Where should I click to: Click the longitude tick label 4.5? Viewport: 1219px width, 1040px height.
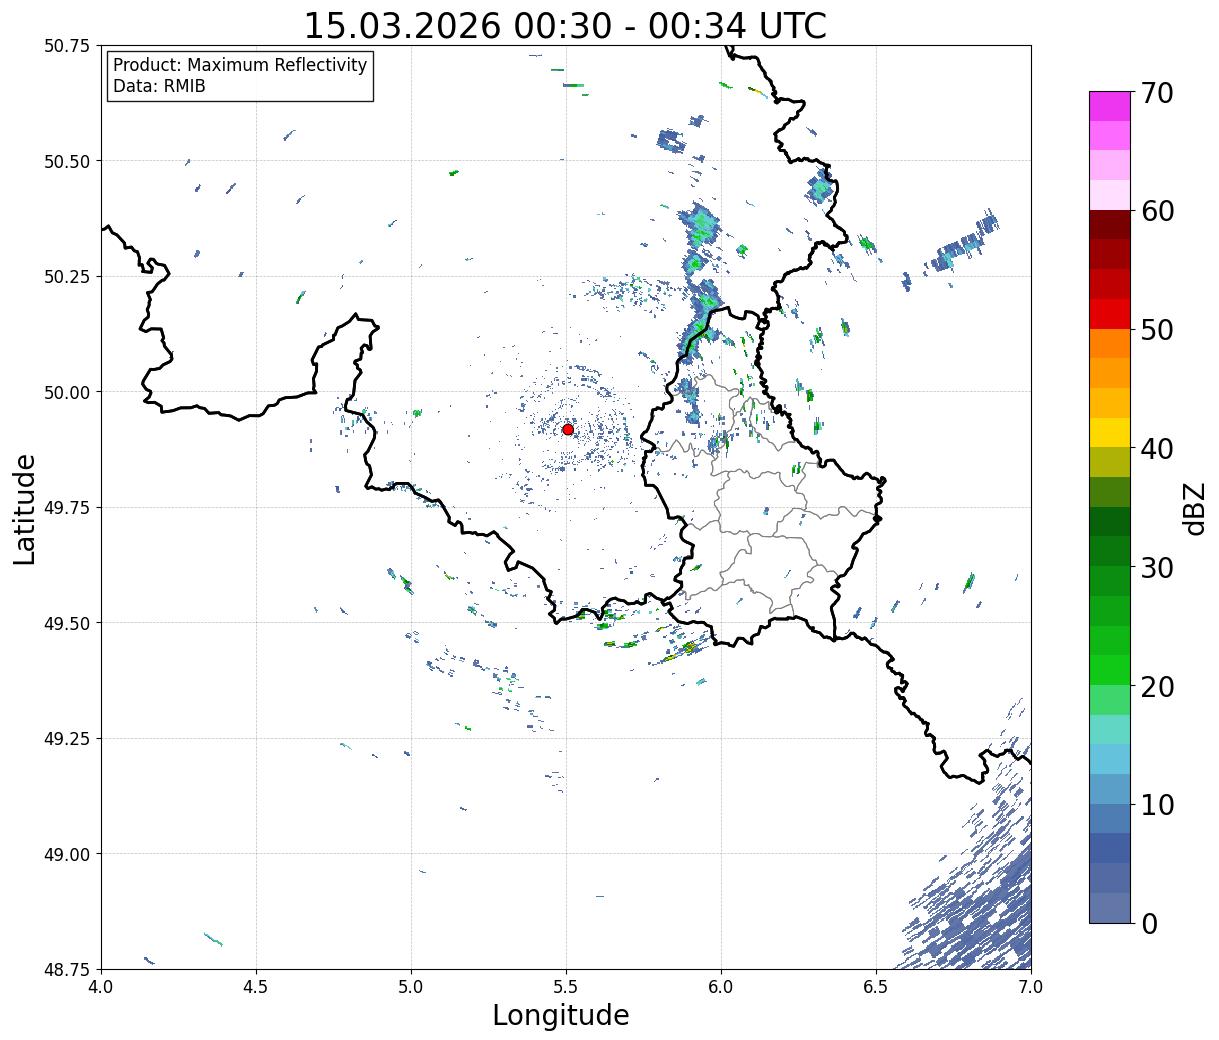pyautogui.click(x=256, y=986)
